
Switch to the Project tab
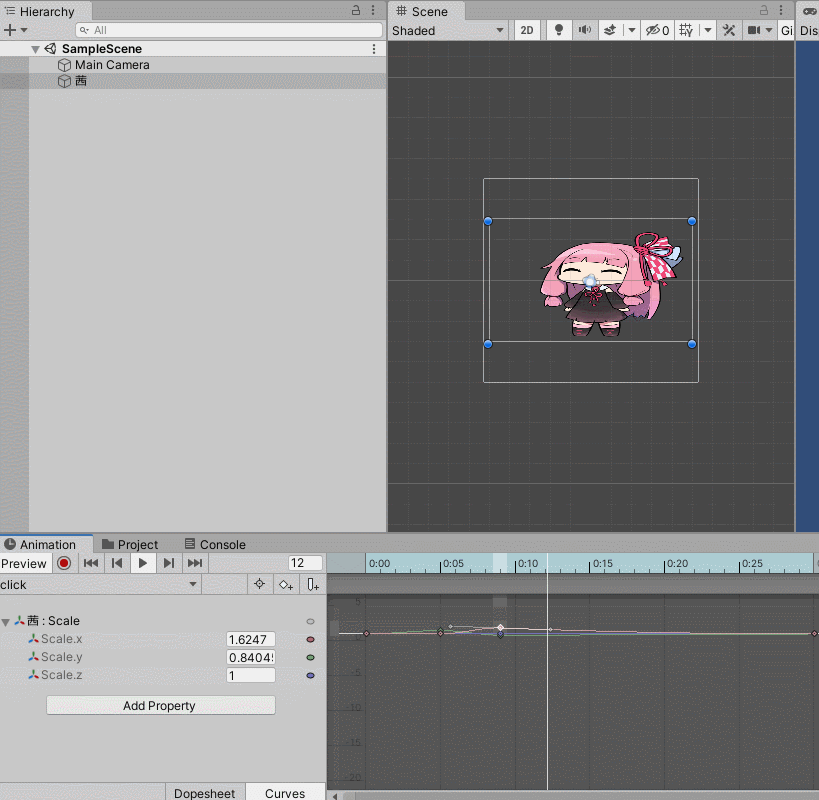130,544
